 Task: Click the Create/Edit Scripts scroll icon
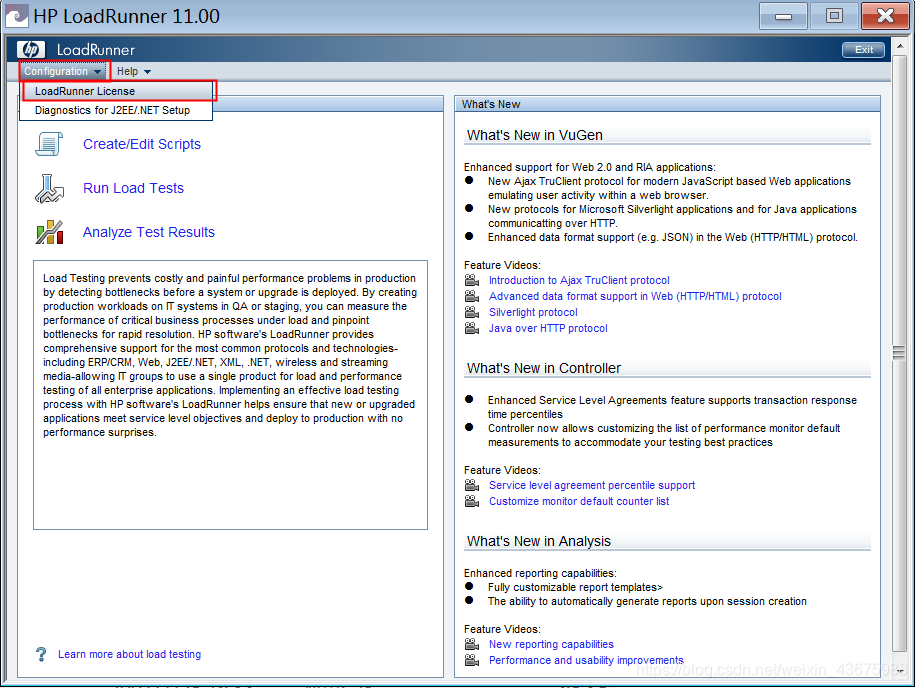coord(49,144)
